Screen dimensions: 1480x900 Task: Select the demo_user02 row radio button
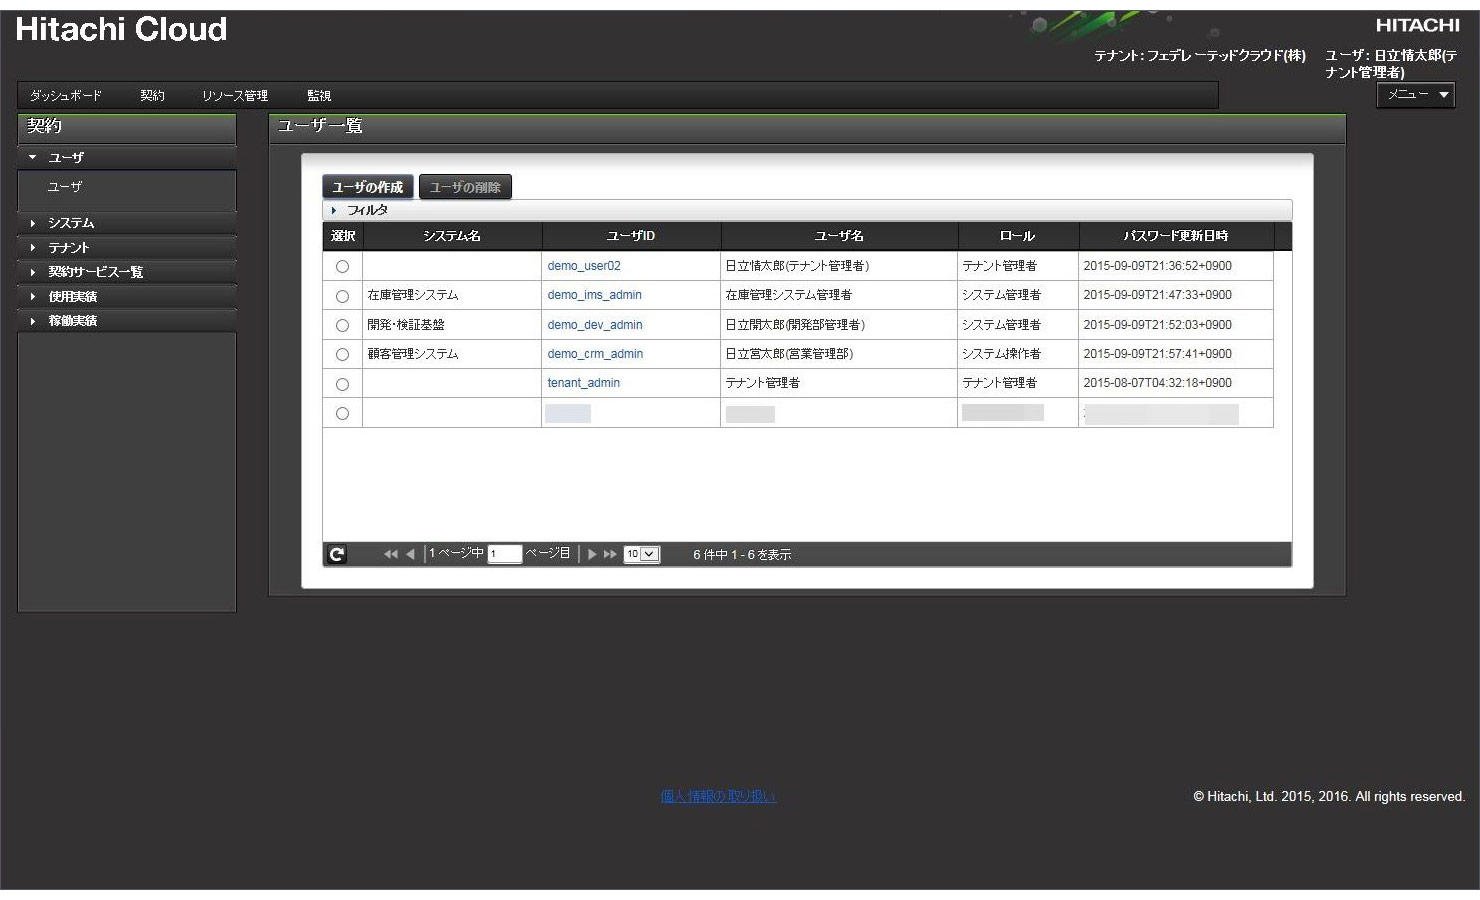(x=342, y=267)
